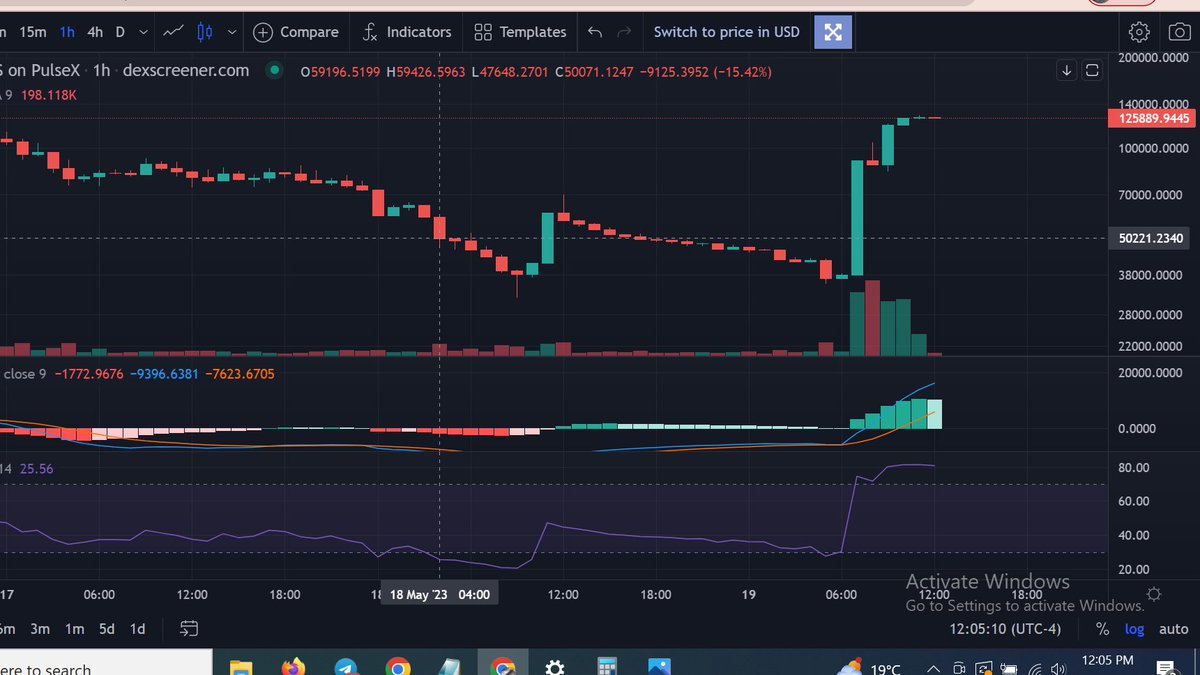Click the undo arrow
1200x675 pixels.
[592, 31]
